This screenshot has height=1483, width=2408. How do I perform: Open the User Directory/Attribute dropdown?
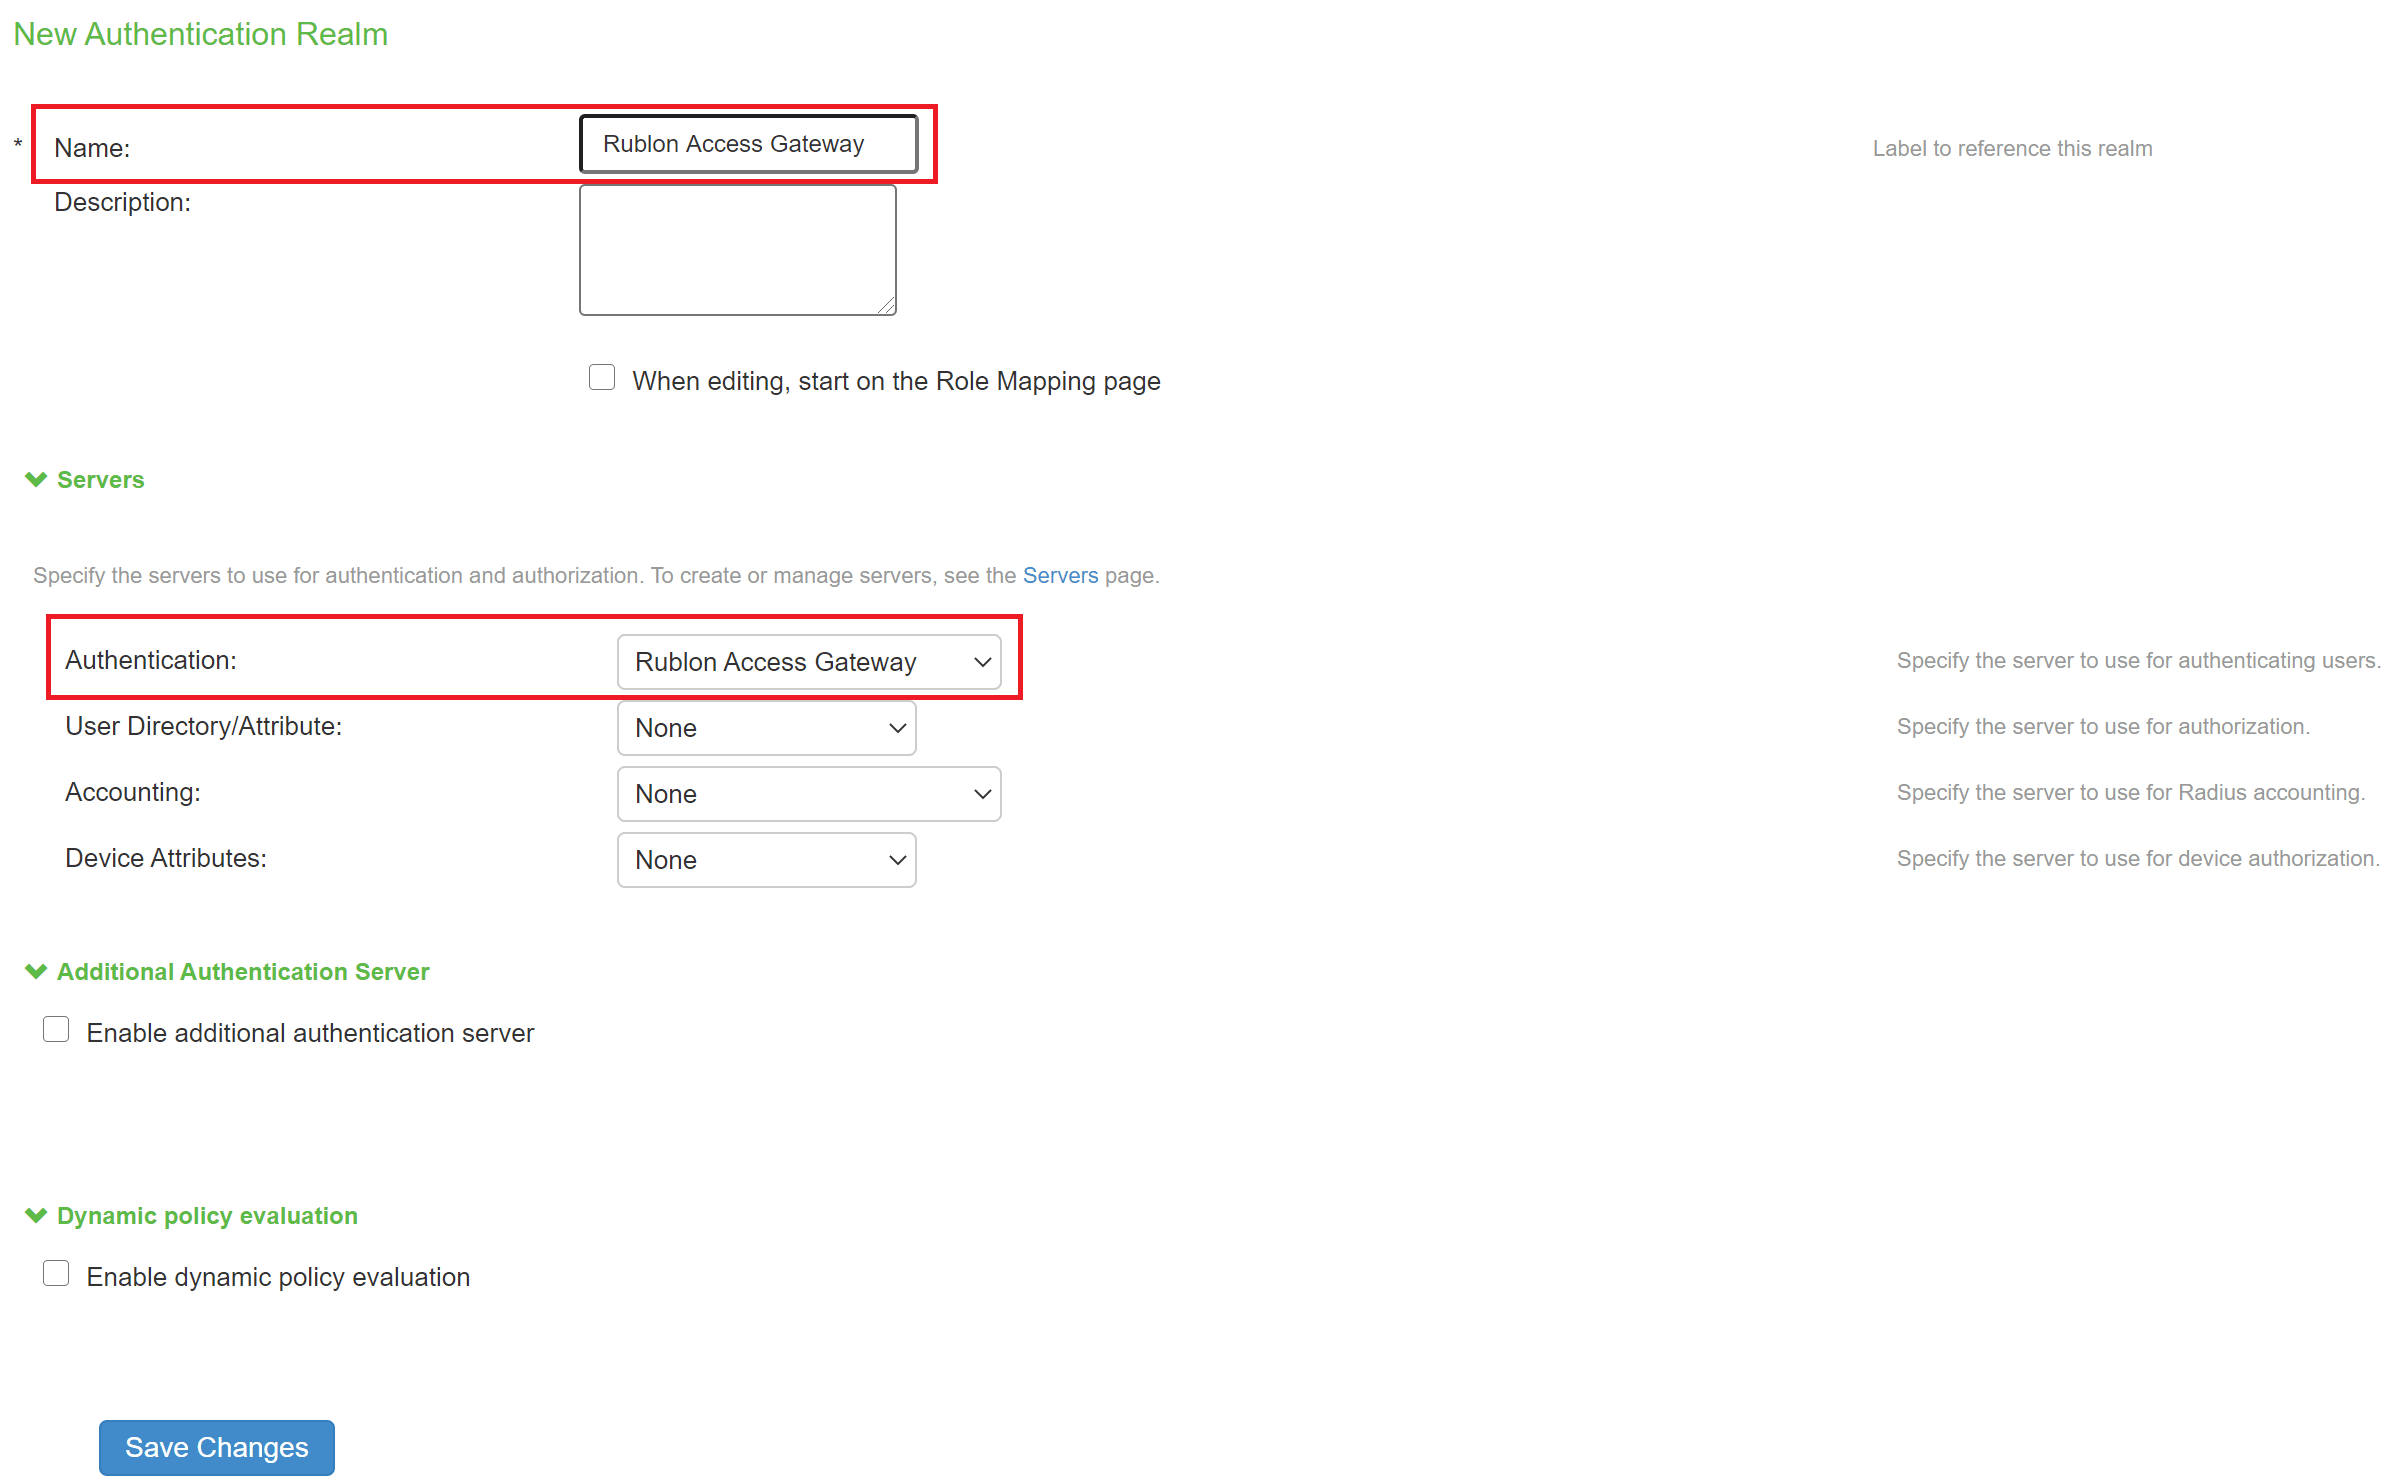[766, 728]
